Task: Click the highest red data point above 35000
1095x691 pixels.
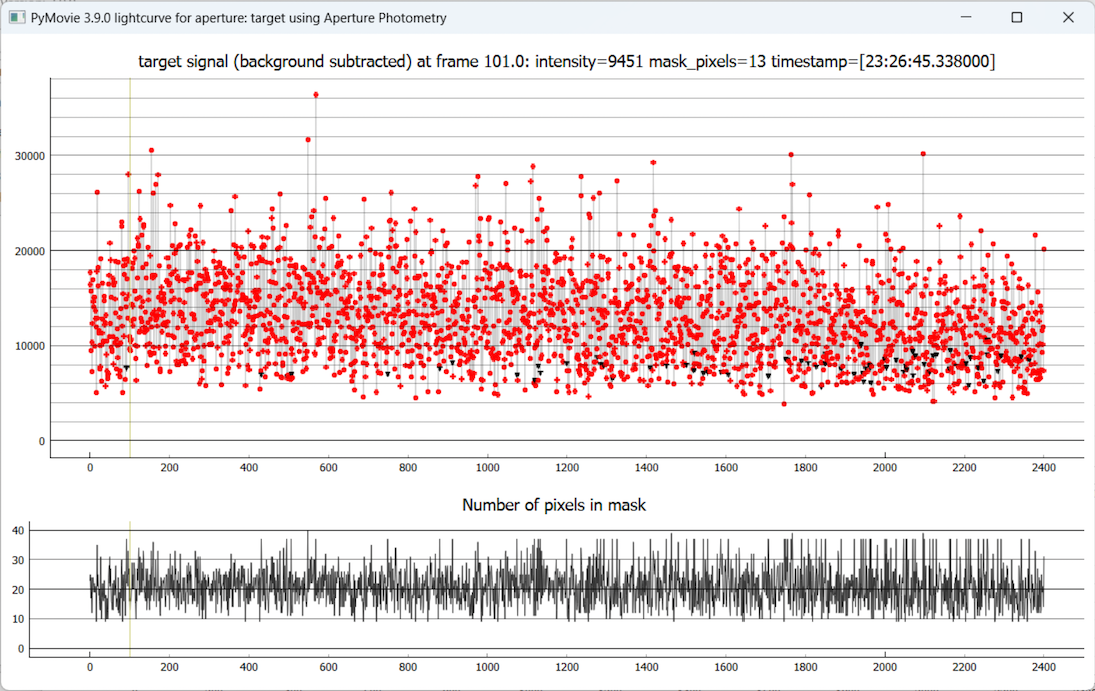Action: point(316,95)
